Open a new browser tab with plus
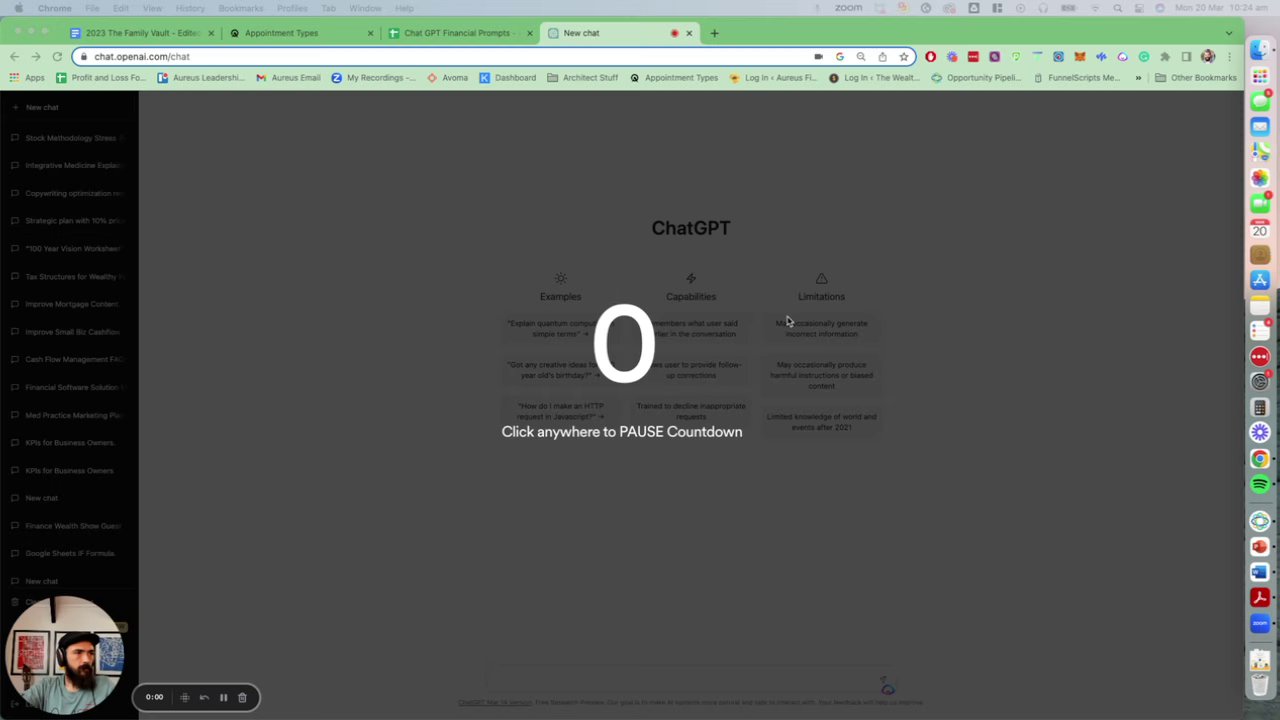1280x720 pixels. click(x=714, y=33)
